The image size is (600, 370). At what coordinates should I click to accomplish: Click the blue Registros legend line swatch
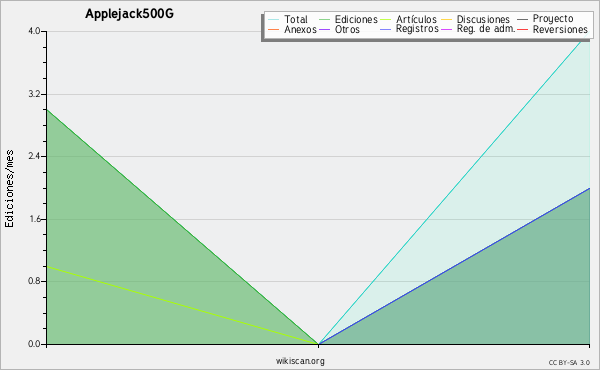(x=385, y=29)
